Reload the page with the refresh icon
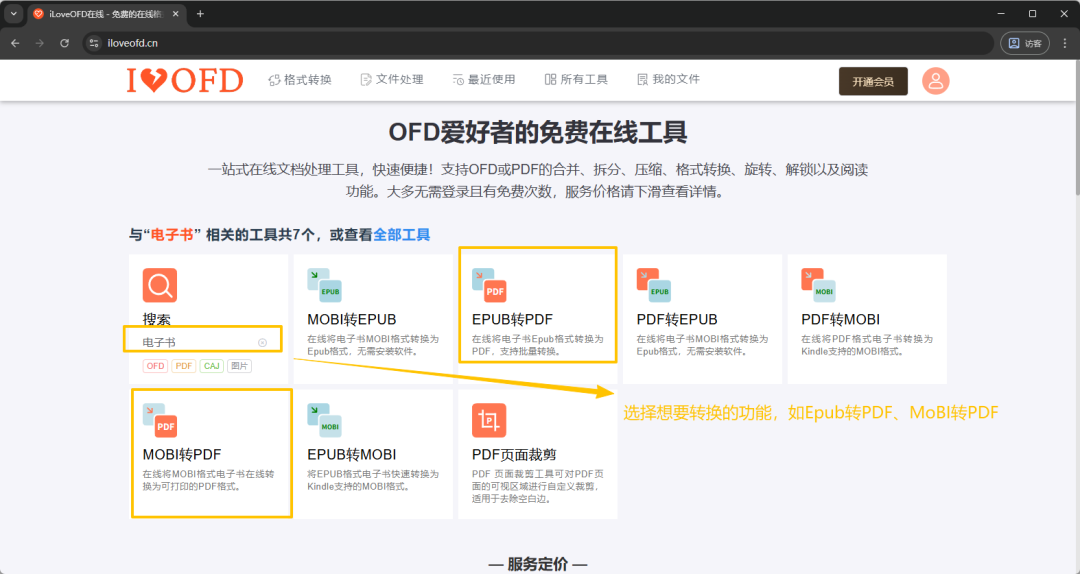This screenshot has height=574, width=1080. tap(64, 43)
